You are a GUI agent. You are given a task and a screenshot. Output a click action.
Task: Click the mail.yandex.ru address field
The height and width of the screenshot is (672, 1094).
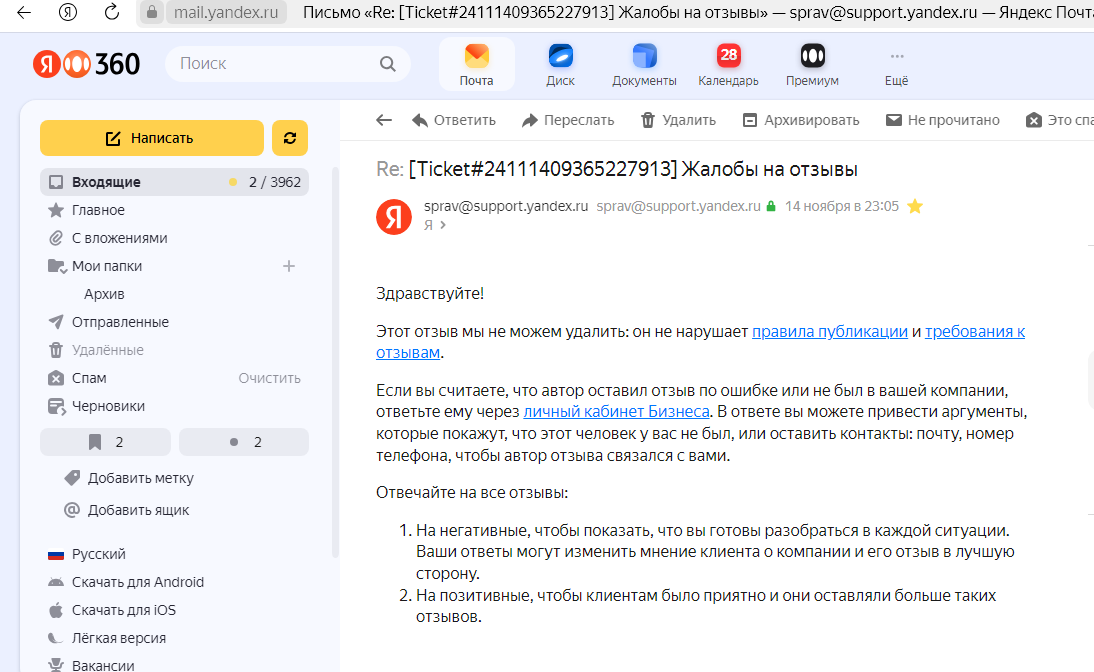click(x=226, y=12)
